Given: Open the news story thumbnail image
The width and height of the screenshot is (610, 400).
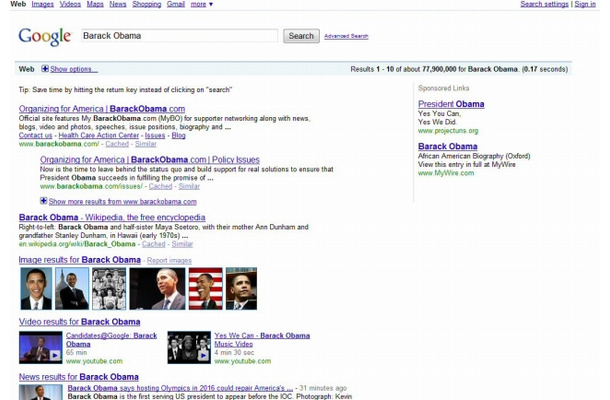Looking at the screenshot, I should click(x=40, y=392).
